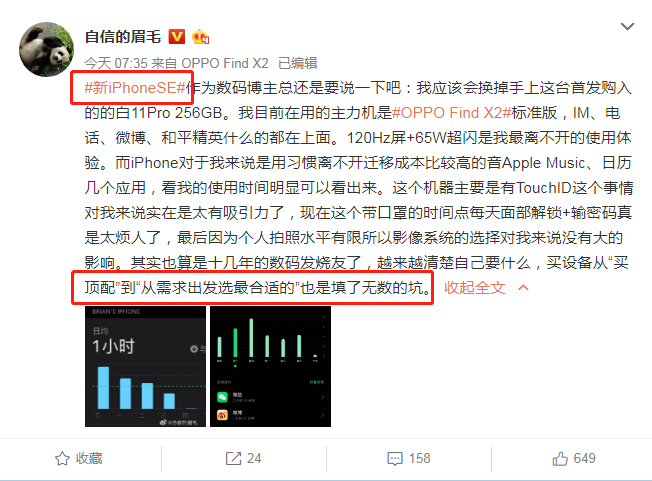Click the comment bubble icon
652x481 pixels.
pyautogui.click(x=395, y=459)
